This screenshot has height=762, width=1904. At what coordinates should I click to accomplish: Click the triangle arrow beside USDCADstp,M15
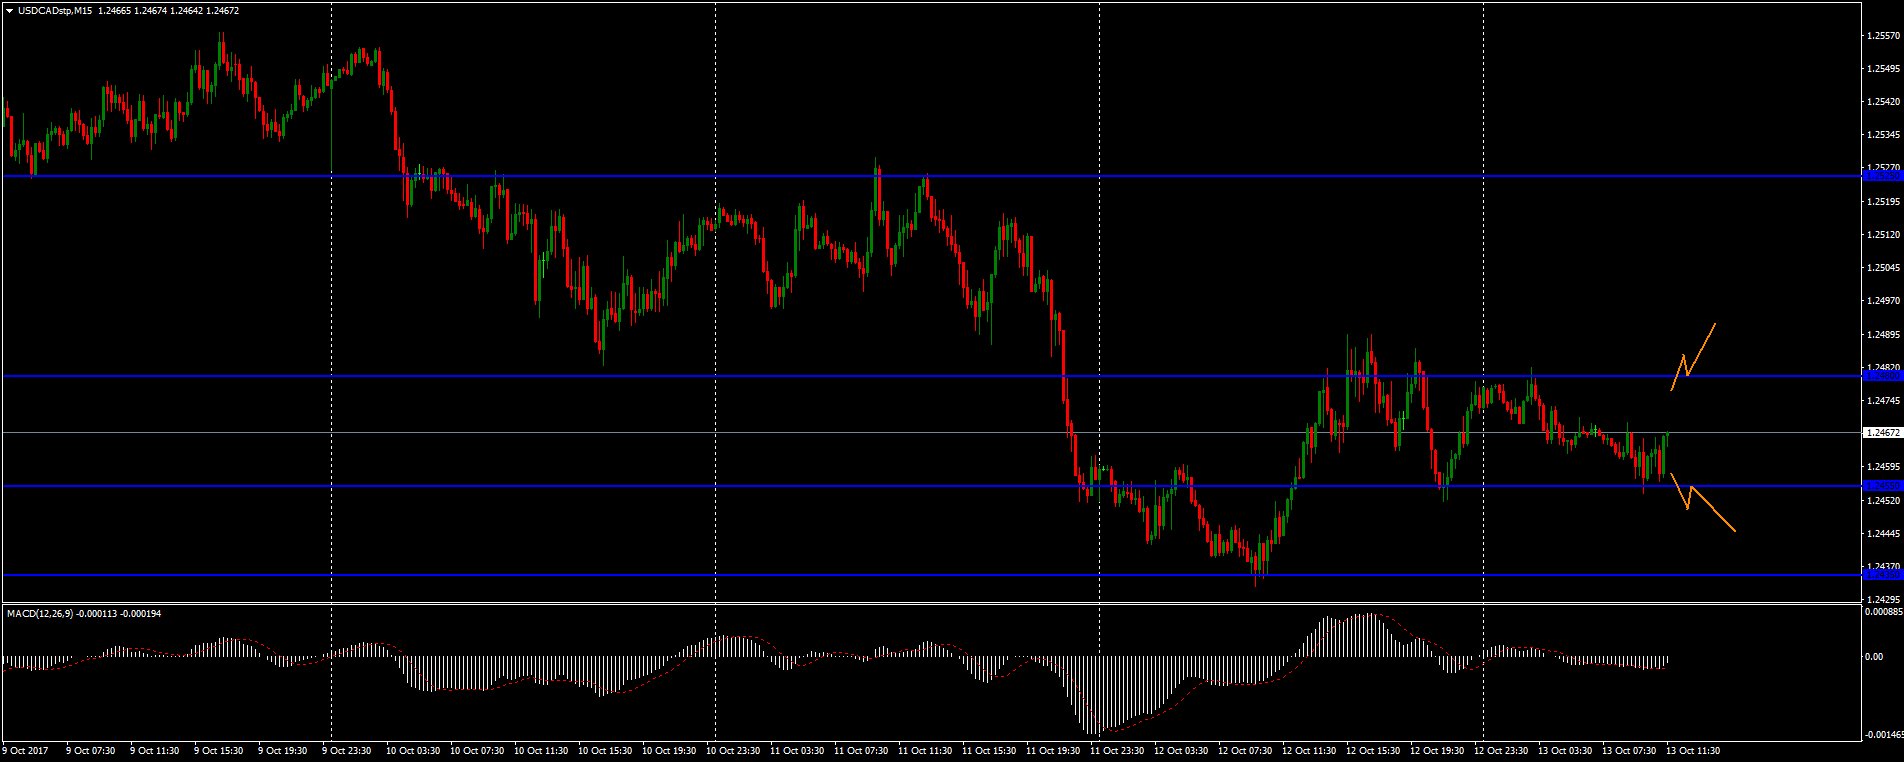click(9, 10)
